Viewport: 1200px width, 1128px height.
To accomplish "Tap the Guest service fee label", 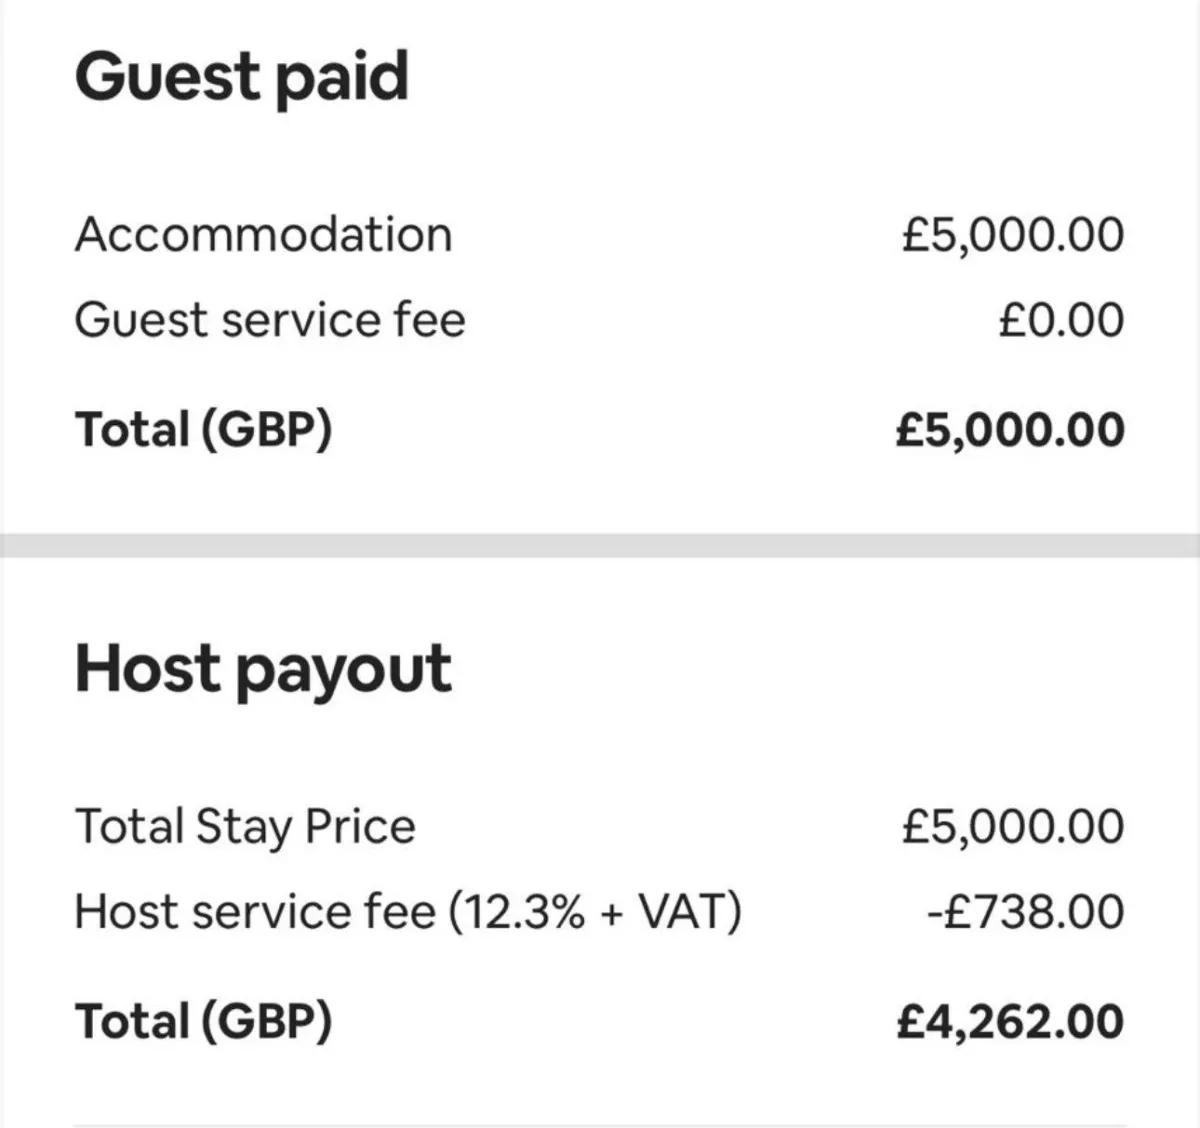I will click(270, 320).
